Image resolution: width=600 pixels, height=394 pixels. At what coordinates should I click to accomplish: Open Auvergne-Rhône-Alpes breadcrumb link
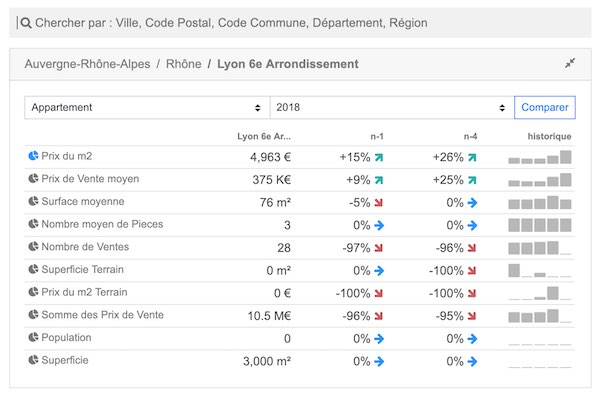pos(87,64)
